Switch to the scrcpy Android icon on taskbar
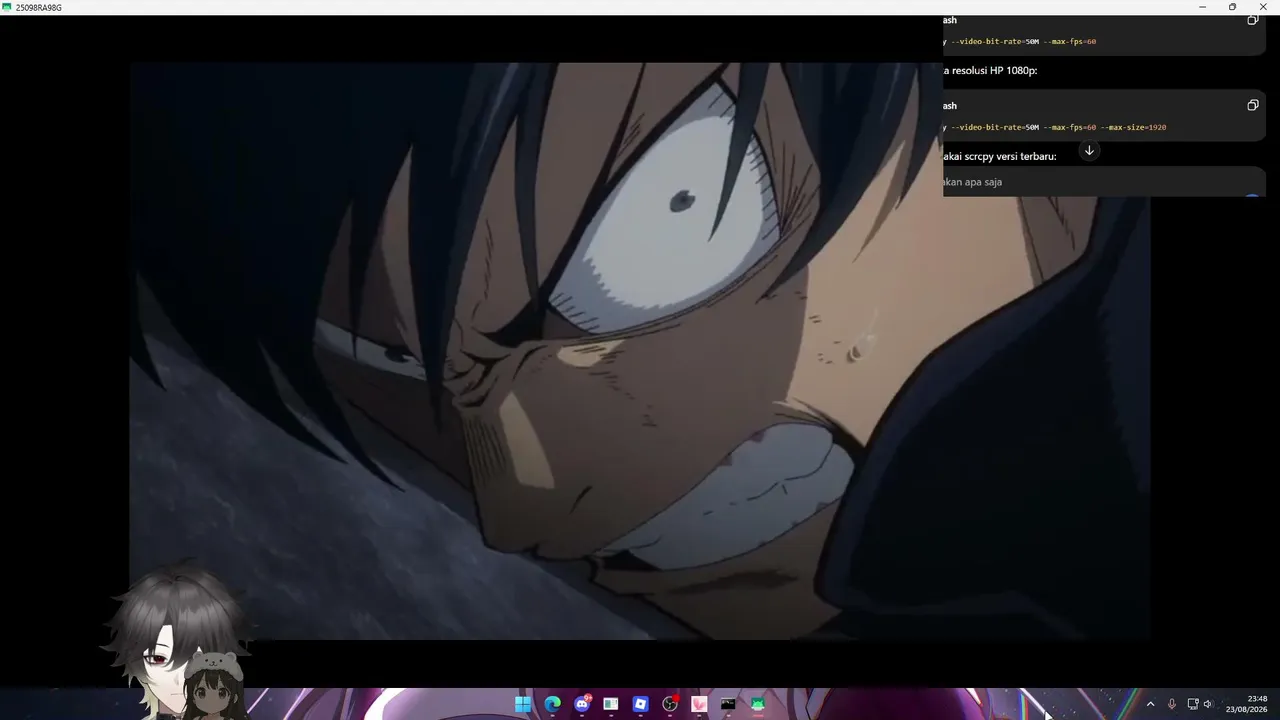 pyautogui.click(x=758, y=704)
